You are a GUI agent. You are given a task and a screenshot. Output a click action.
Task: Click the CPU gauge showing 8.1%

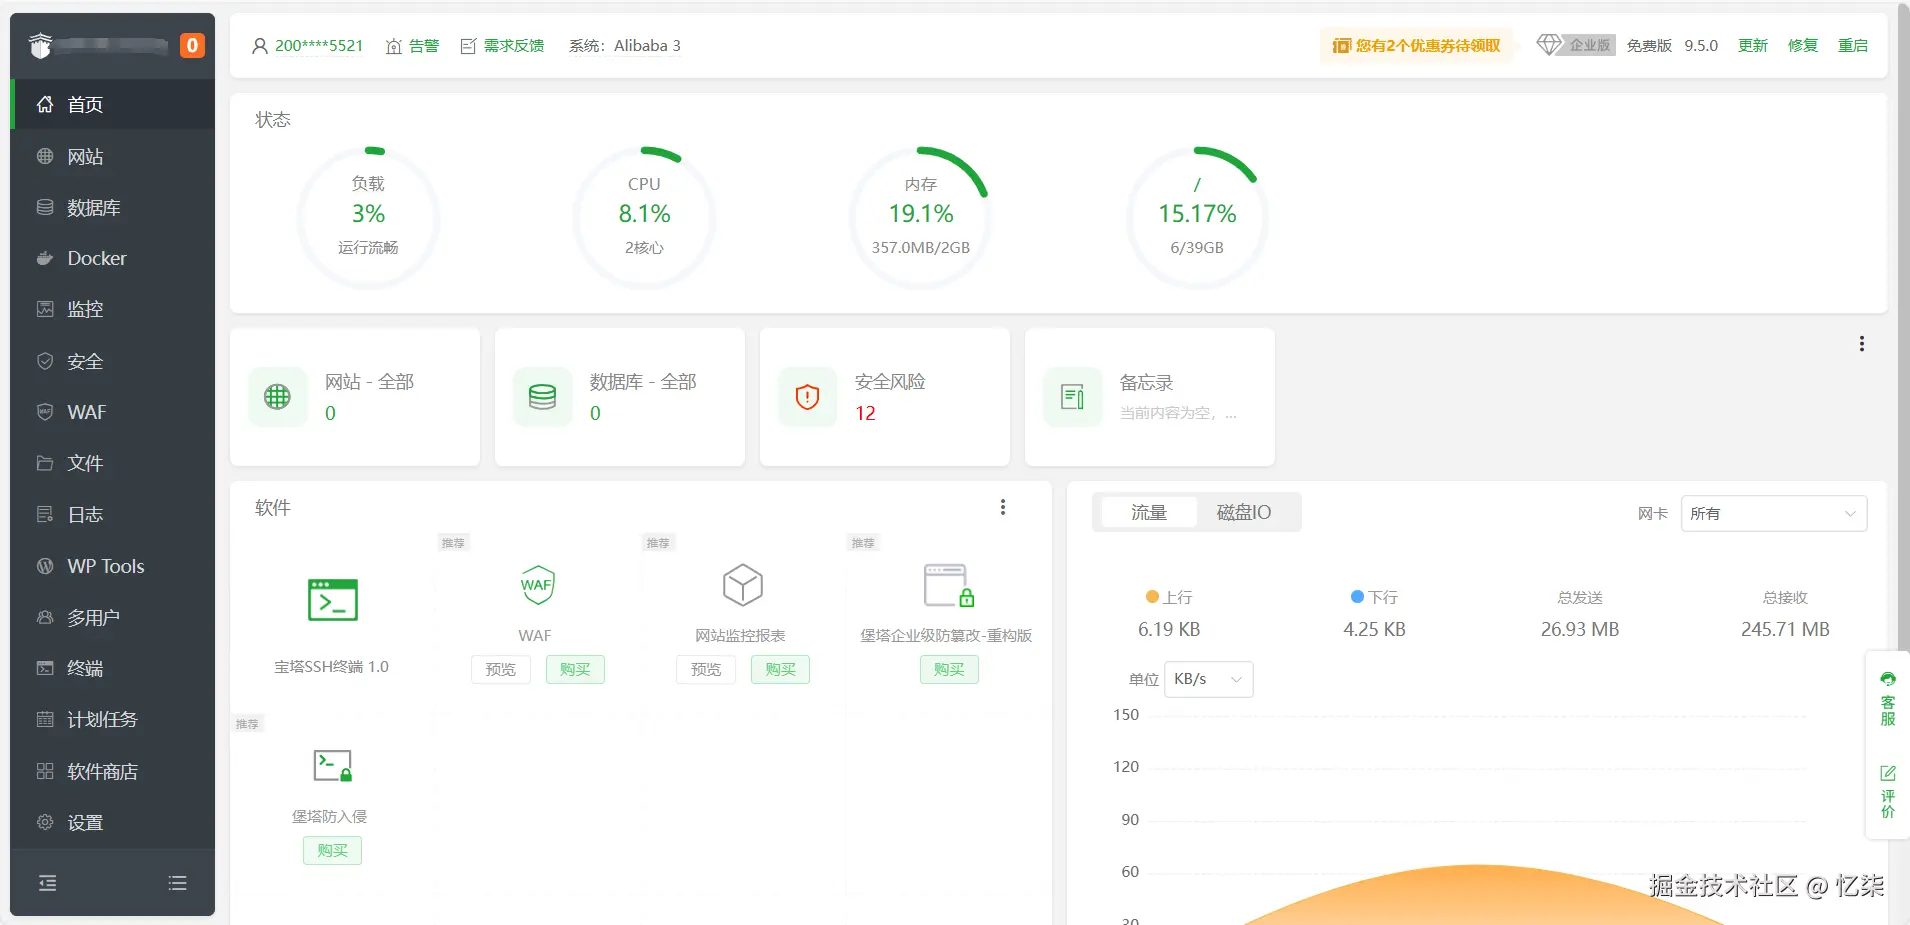pos(644,217)
